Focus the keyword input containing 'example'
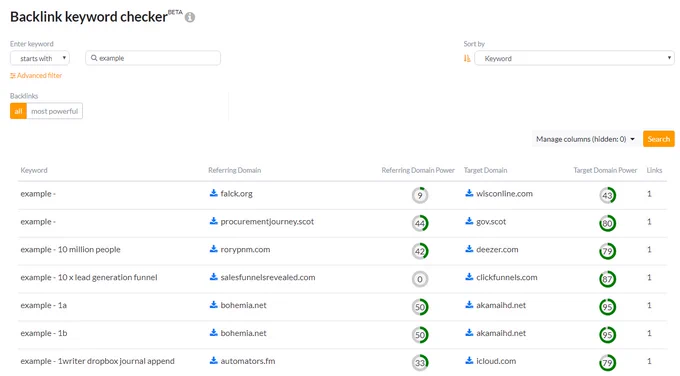 [153, 58]
